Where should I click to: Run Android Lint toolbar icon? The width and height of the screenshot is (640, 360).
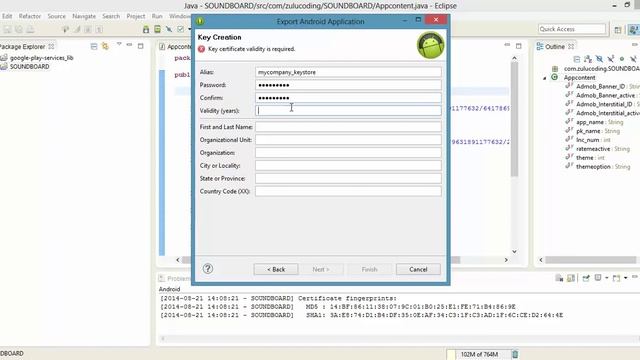(180, 29)
